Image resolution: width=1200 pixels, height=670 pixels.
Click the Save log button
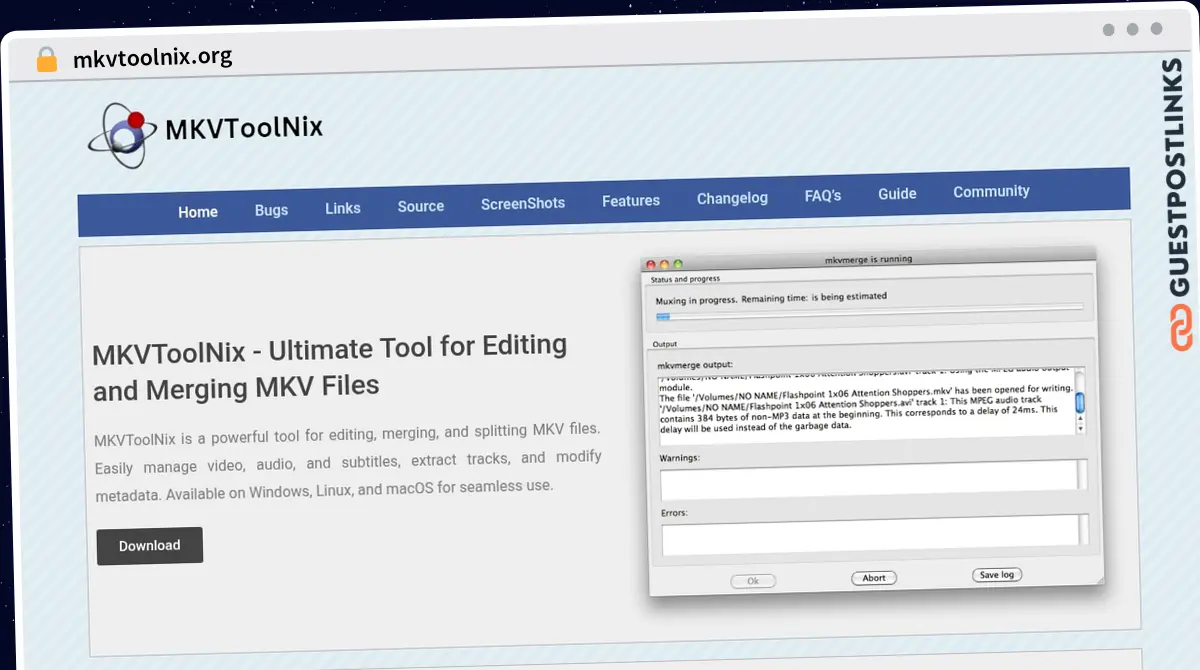tap(996, 575)
